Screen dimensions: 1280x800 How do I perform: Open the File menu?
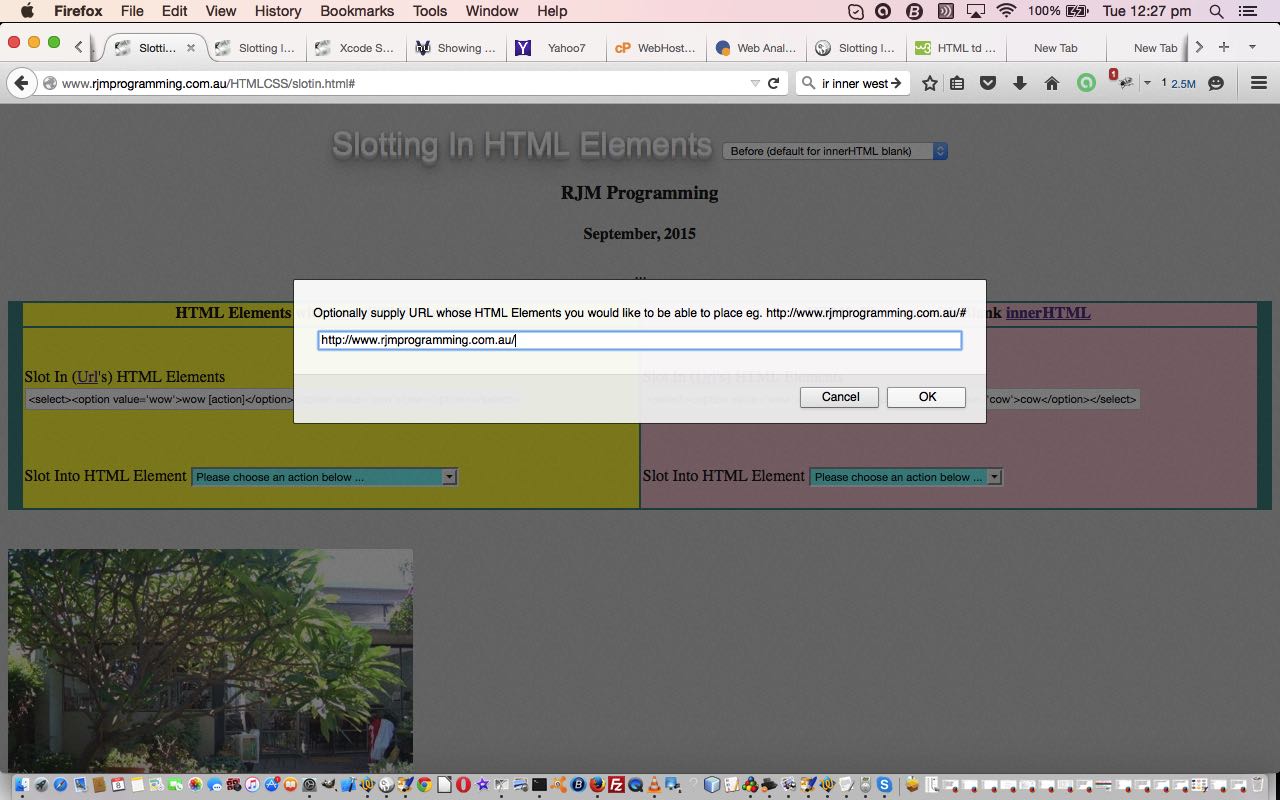(131, 11)
